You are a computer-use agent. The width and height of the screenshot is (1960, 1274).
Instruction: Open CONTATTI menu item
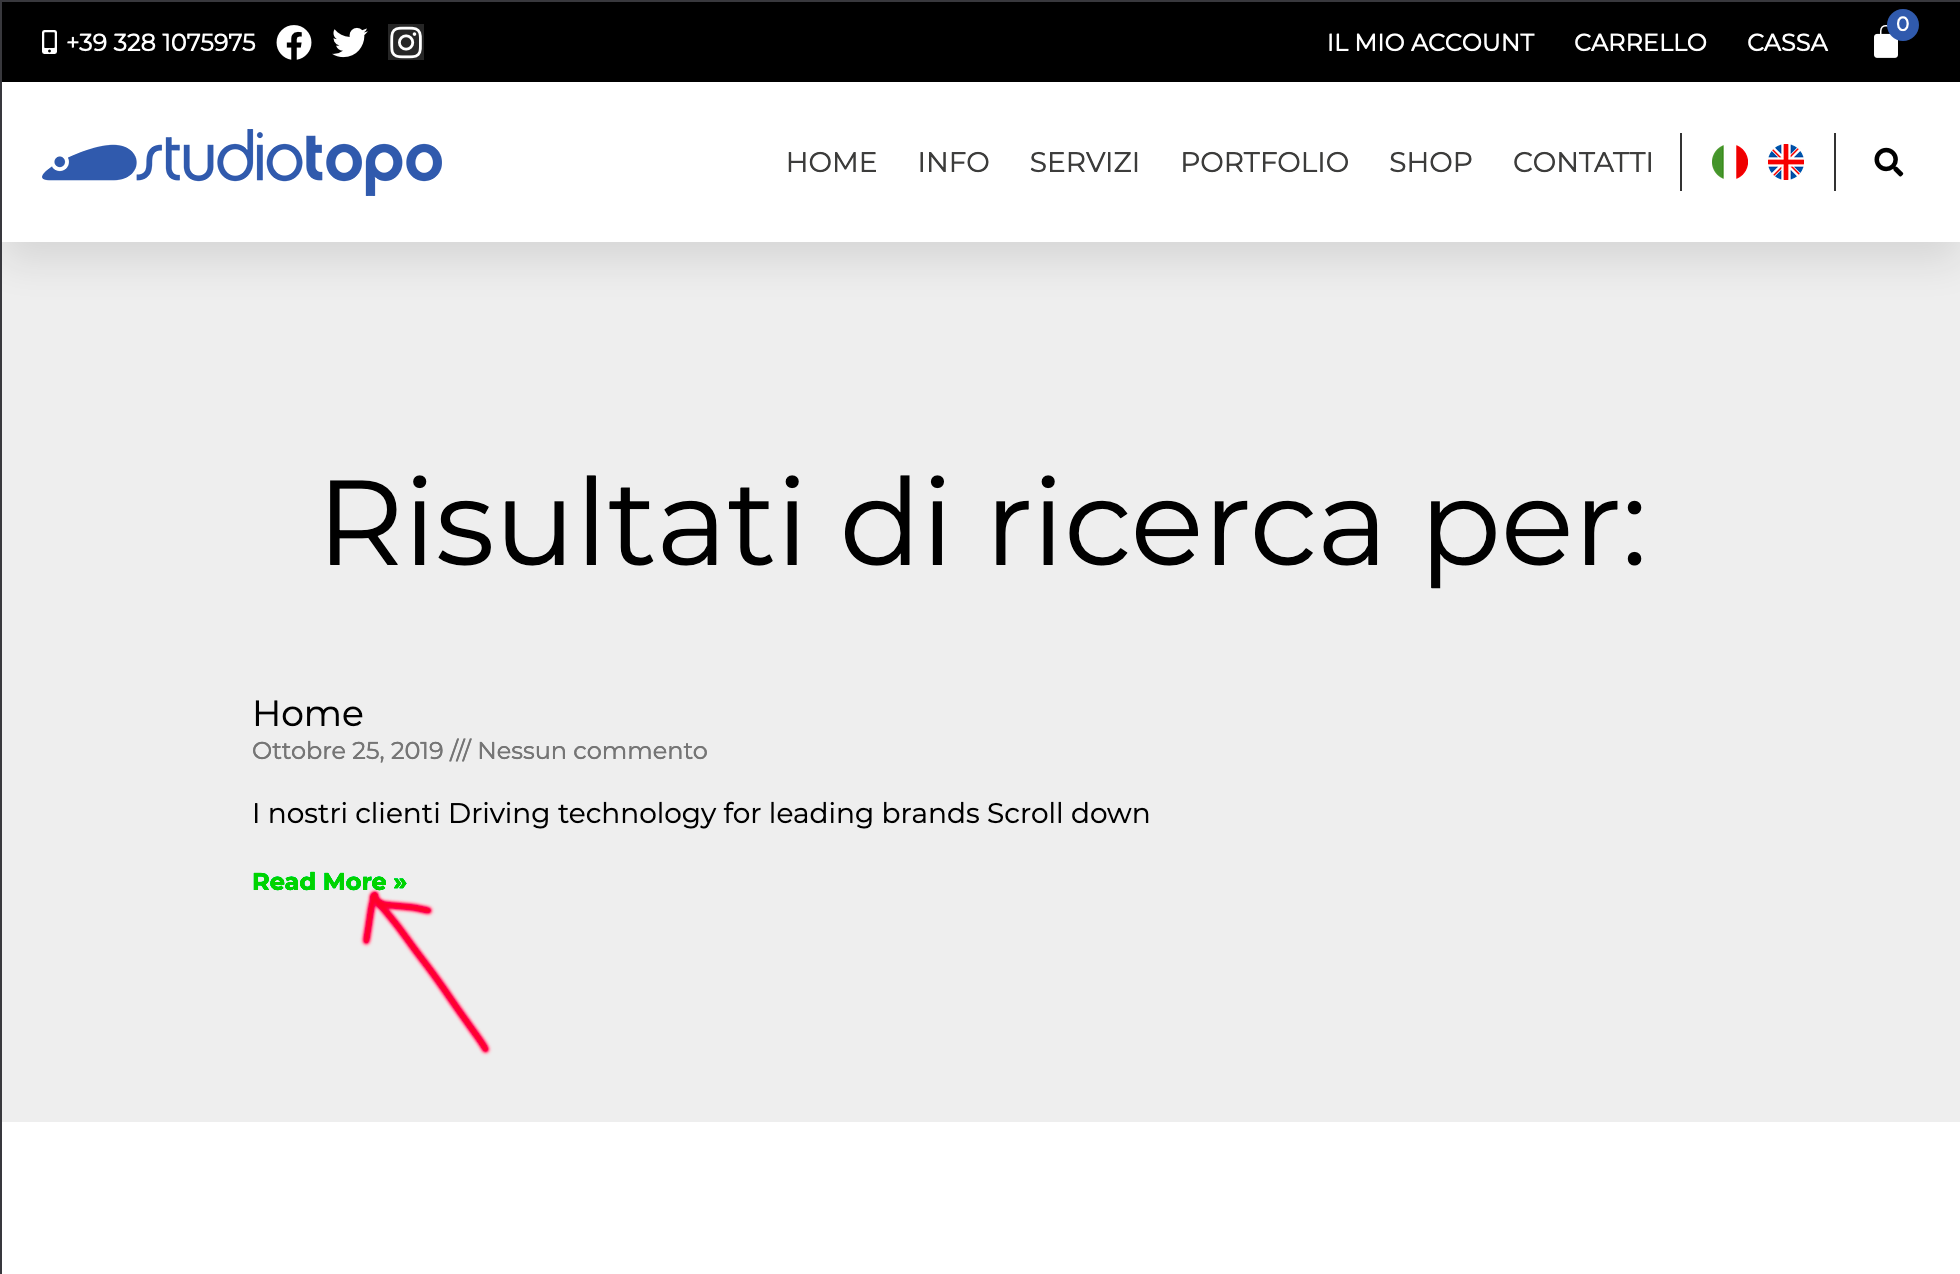pos(1582,162)
